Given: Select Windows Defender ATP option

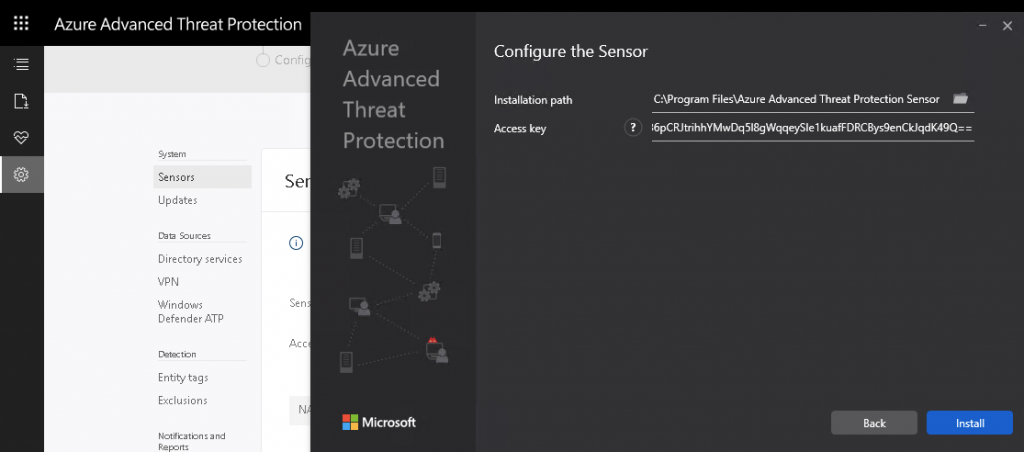Looking at the screenshot, I should click(180, 311).
